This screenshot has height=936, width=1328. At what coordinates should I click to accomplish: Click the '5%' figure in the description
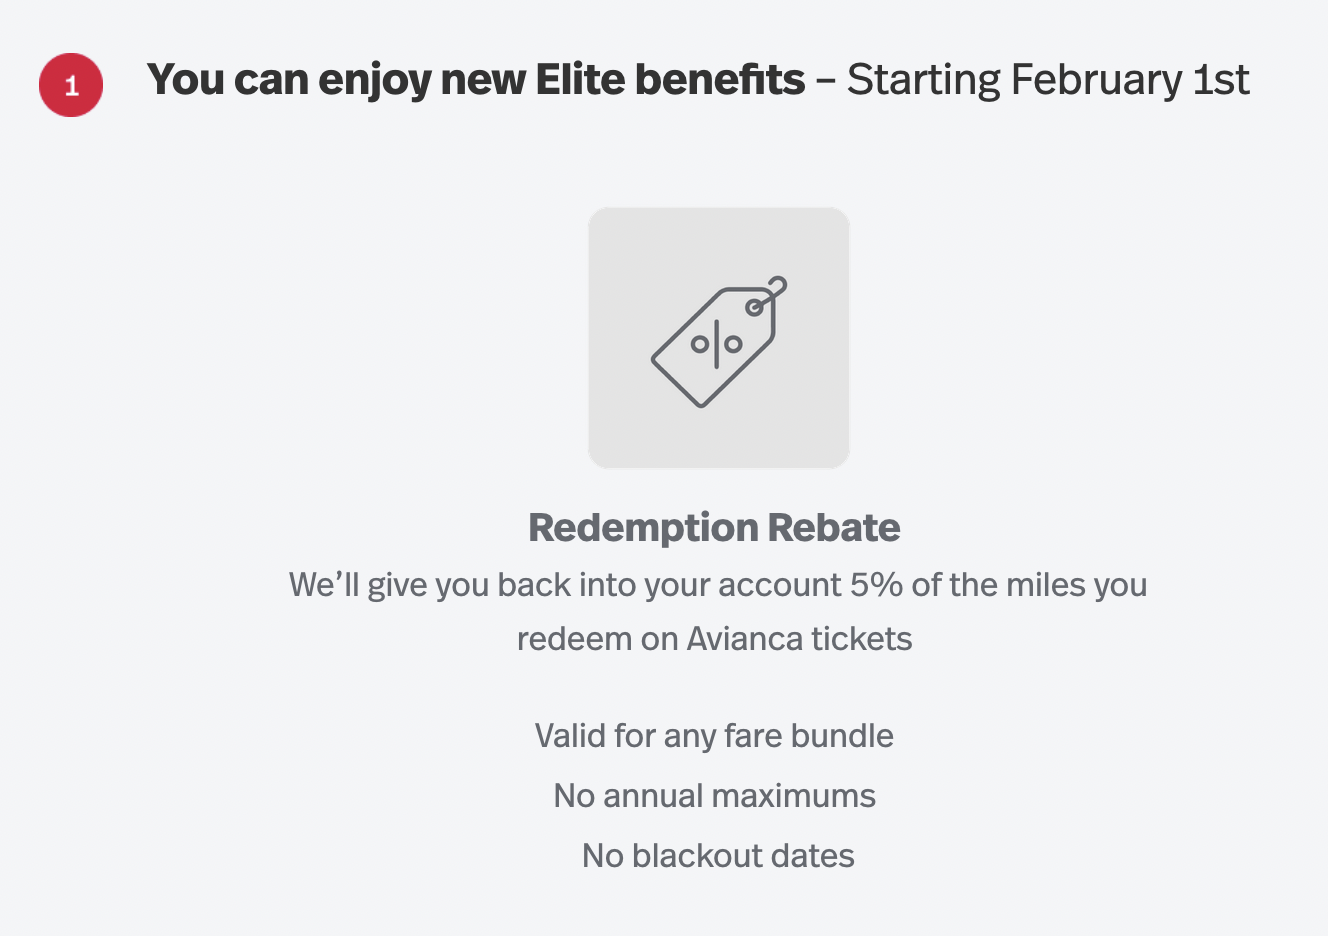pos(877,584)
